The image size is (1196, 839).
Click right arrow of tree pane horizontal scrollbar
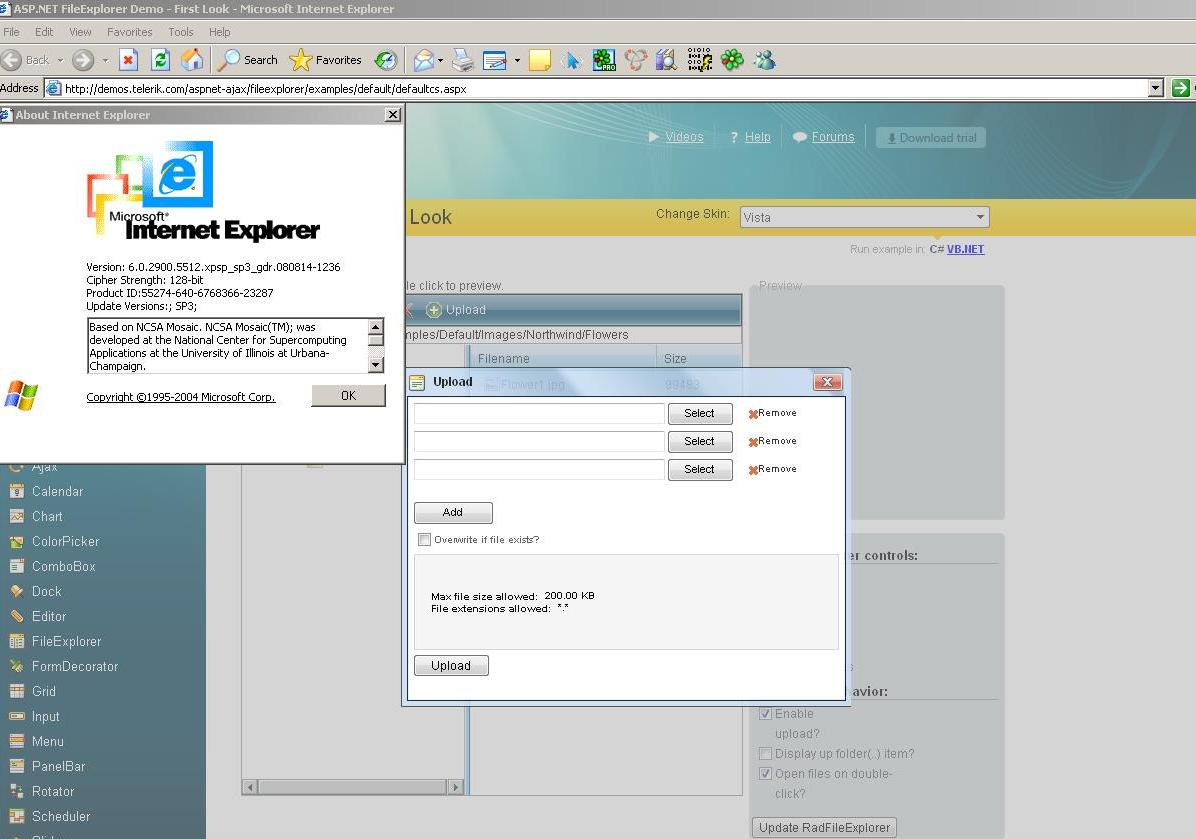coord(455,786)
